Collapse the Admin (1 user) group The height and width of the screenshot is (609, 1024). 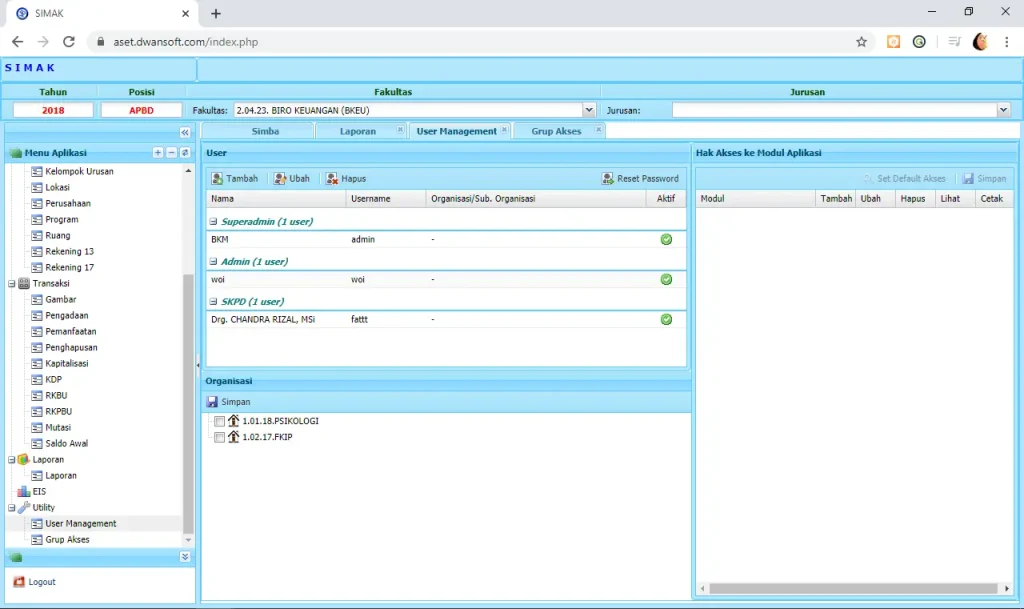[x=214, y=261]
